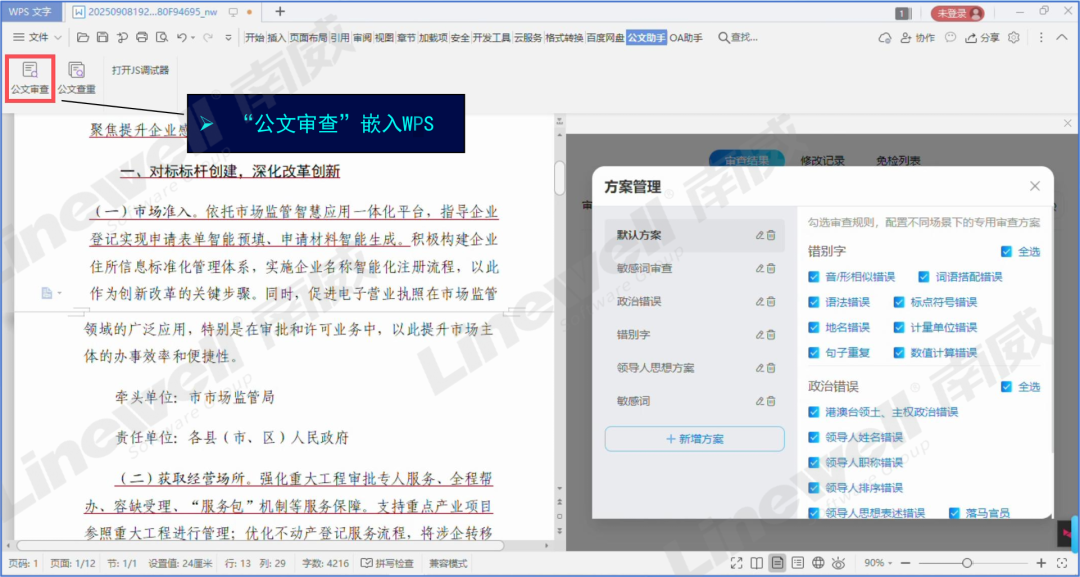Click the Undo icon
The image size is (1080, 577).
coord(181,35)
